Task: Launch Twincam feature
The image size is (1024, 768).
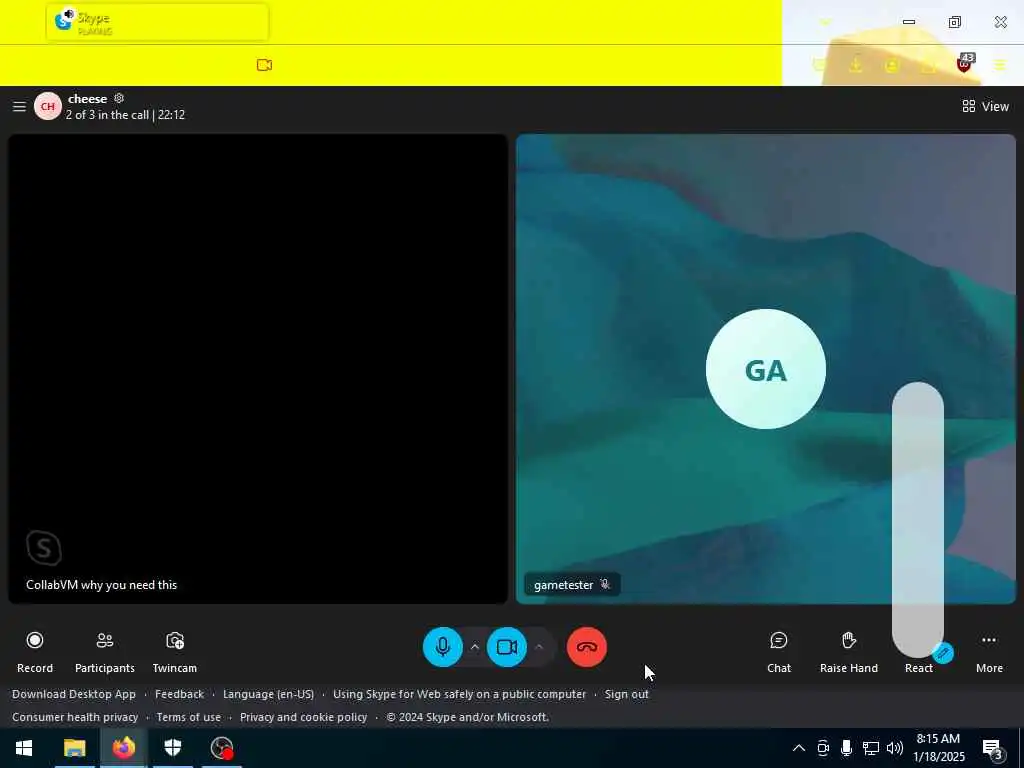Action: click(x=174, y=652)
